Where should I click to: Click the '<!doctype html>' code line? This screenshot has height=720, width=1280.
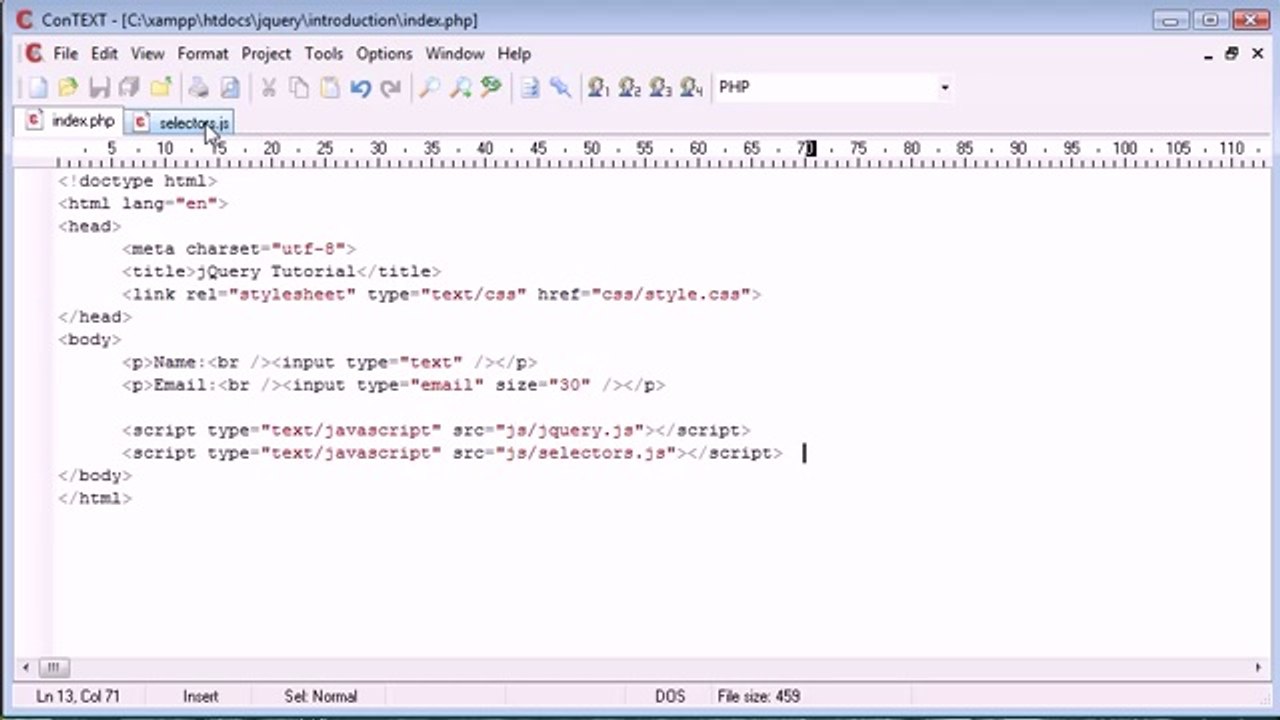[x=138, y=181]
